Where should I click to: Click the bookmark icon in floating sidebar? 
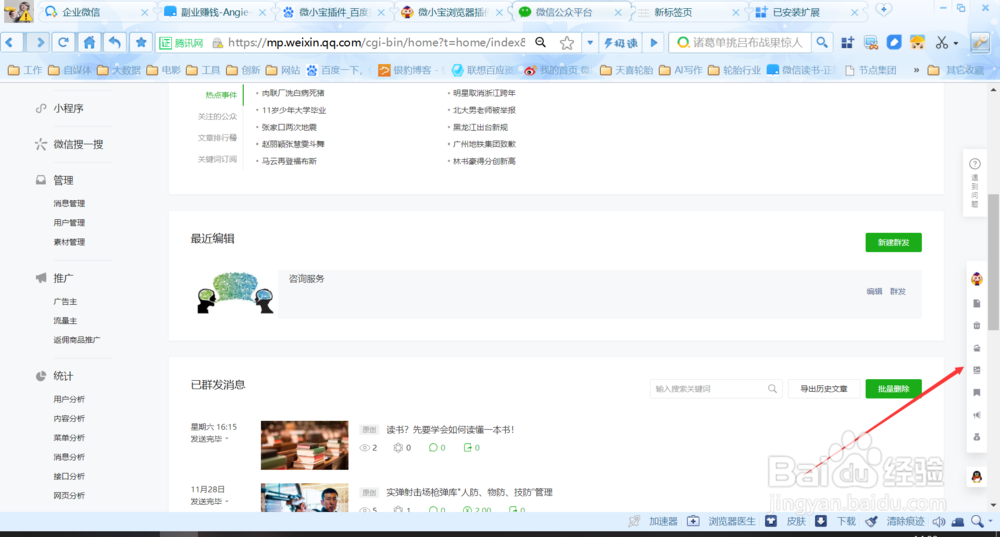point(976,393)
